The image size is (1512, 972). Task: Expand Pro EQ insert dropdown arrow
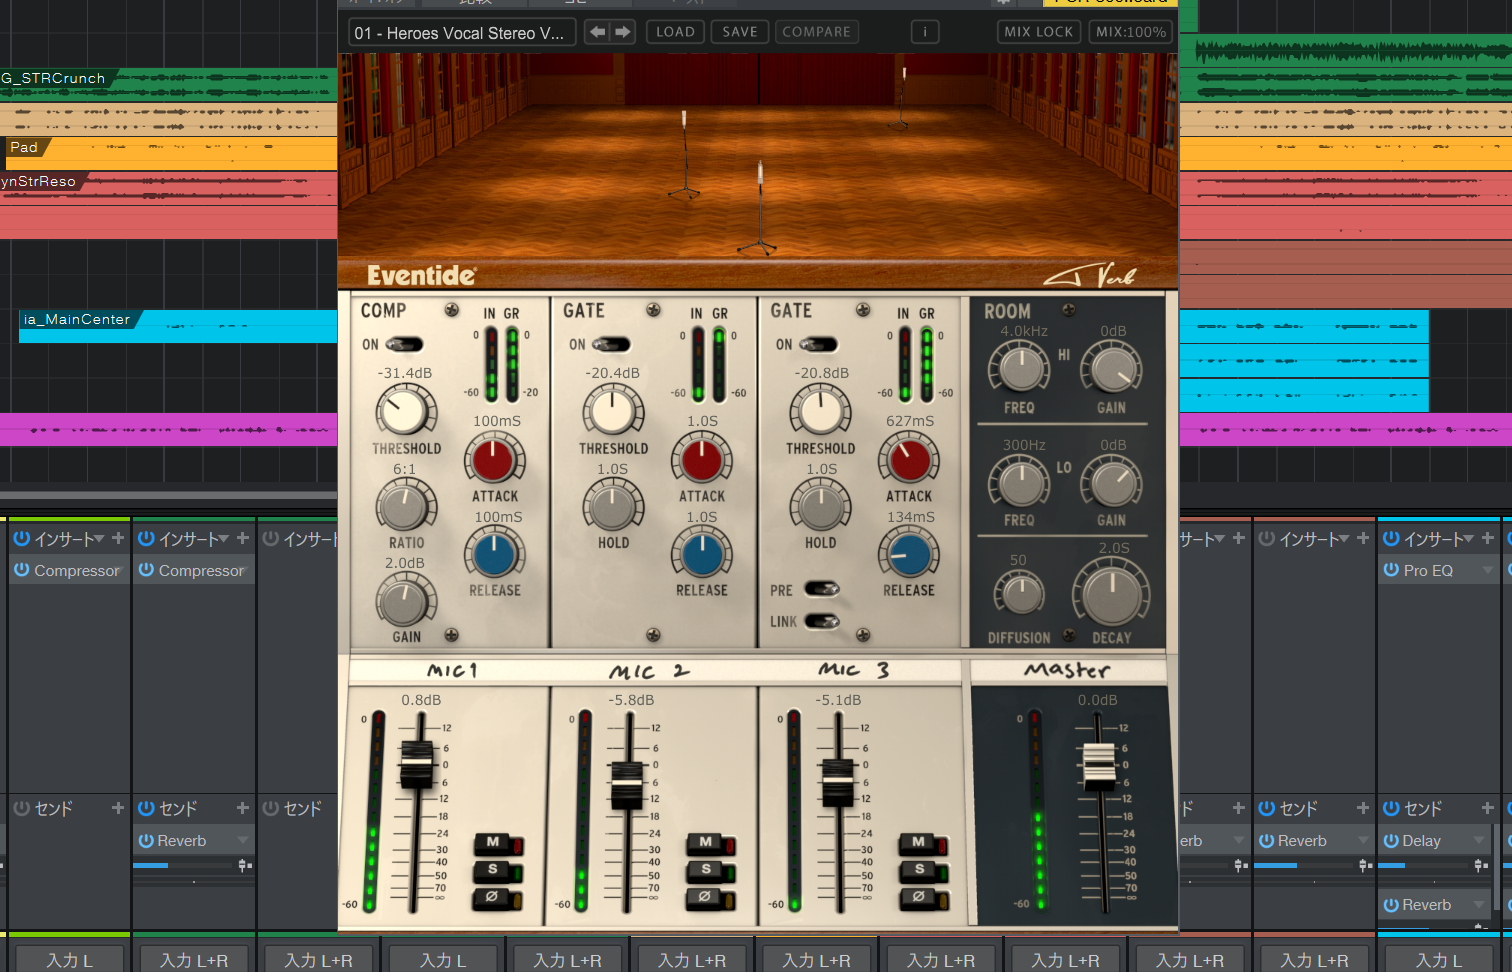pyautogui.click(x=1486, y=570)
